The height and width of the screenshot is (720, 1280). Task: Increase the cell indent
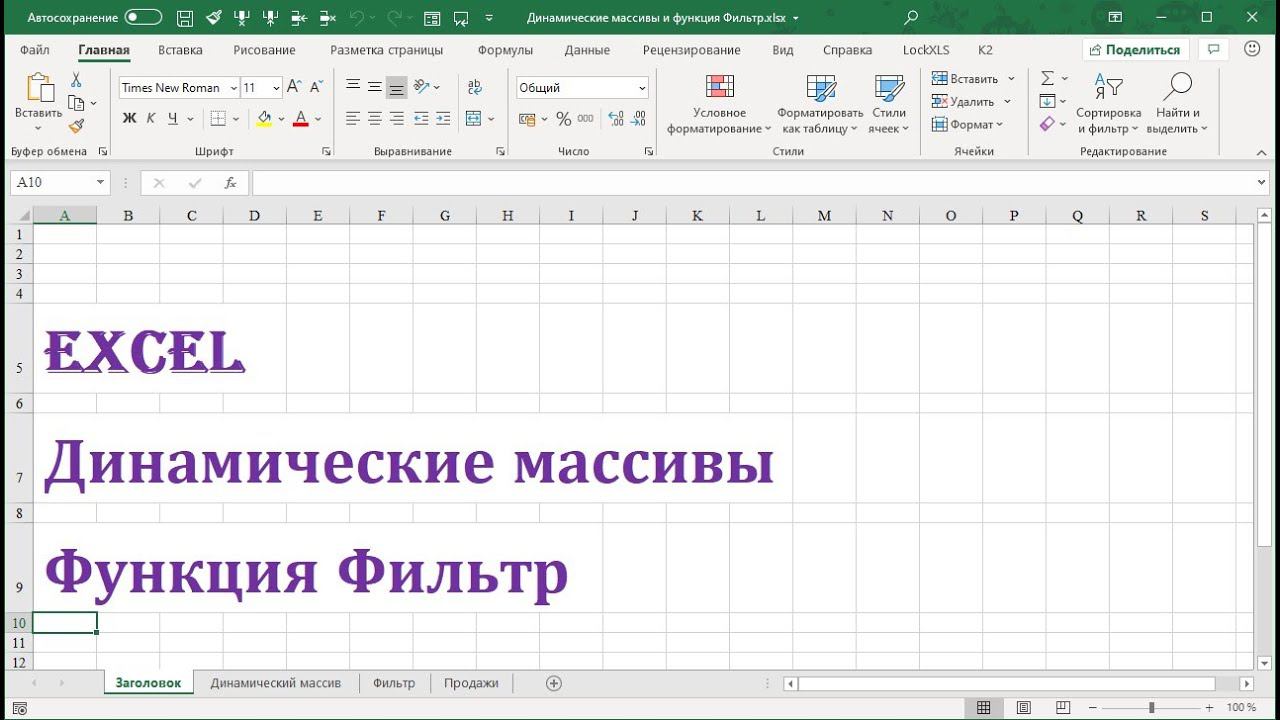pyautogui.click(x=443, y=118)
